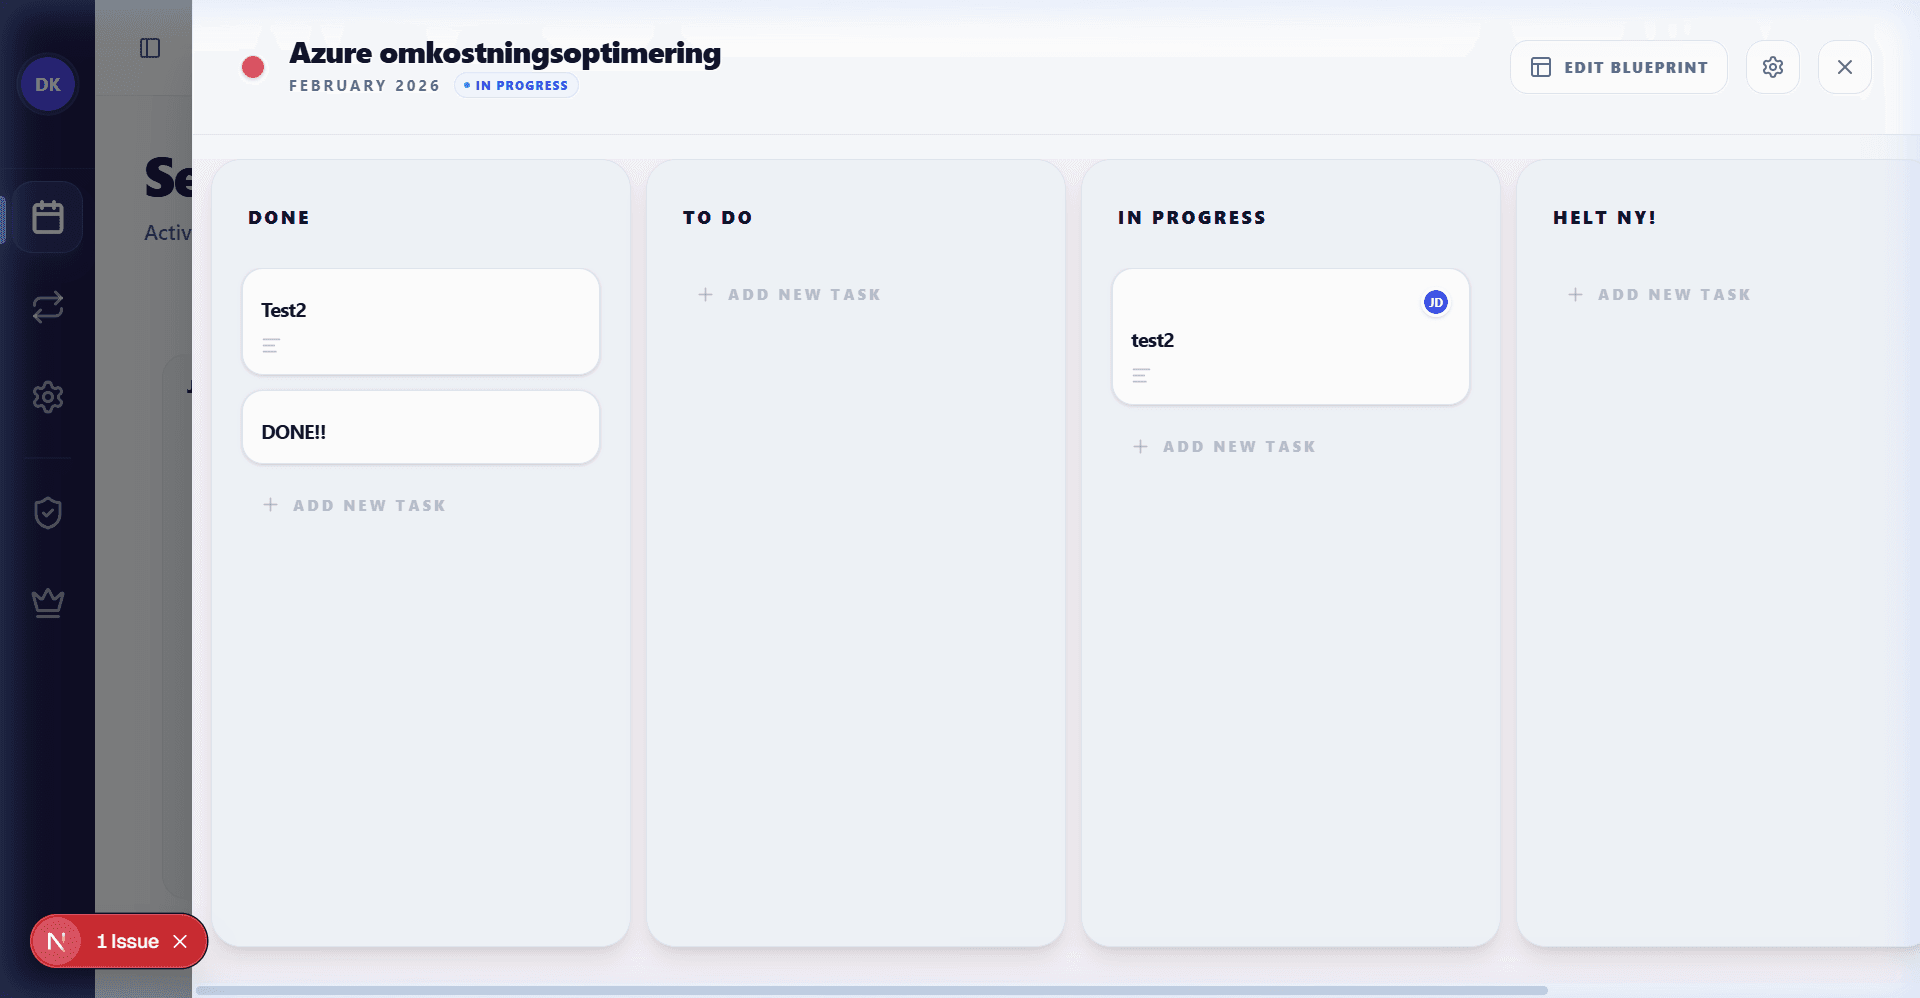
Task: Open the DK user avatar menu
Action: tap(47, 84)
